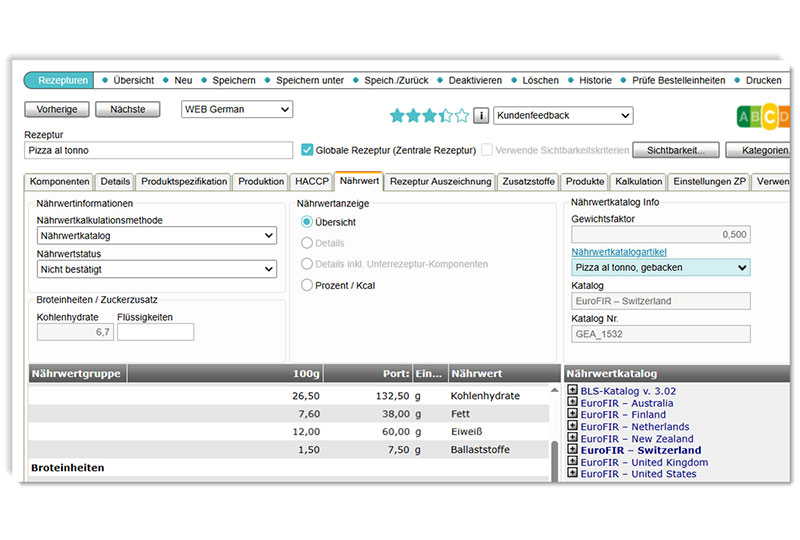Open Historie from the top menu
This screenshot has height=540, width=800.
pos(595,80)
